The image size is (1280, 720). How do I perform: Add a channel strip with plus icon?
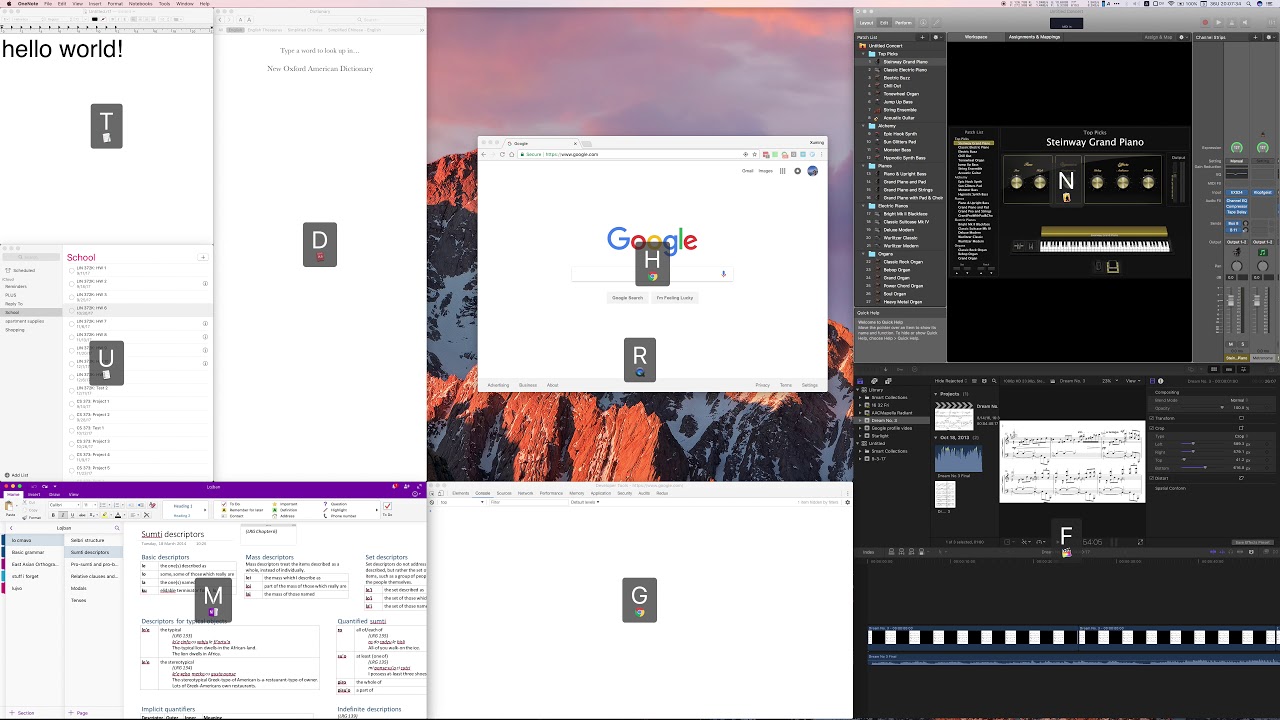[1255, 37]
